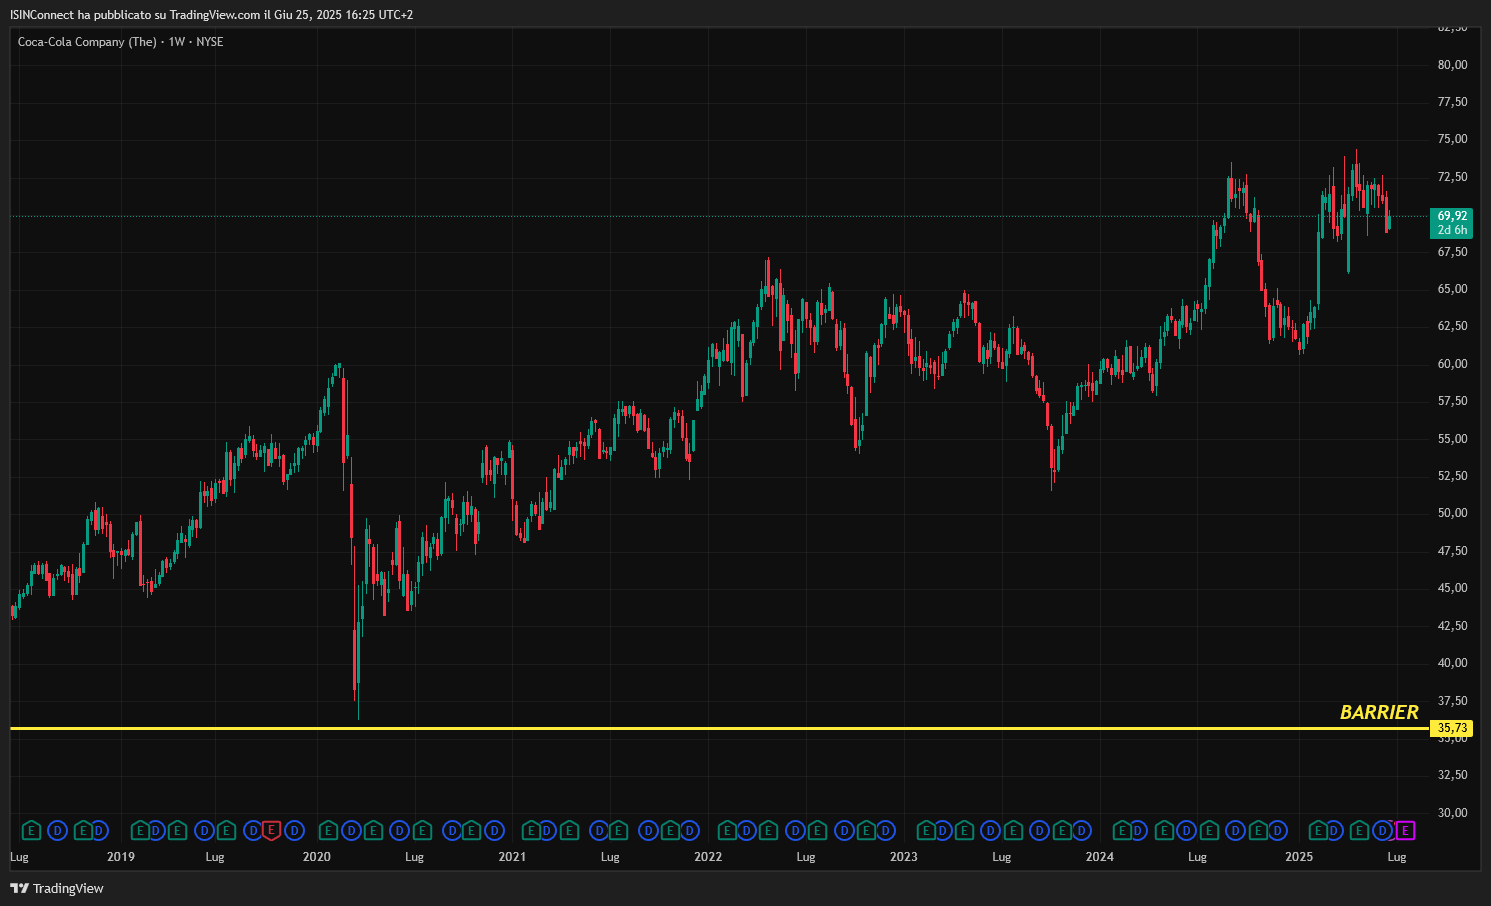Click the blue D dividend marker just before the 2024 label
Image resolution: width=1491 pixels, height=906 pixels.
click(x=1082, y=830)
